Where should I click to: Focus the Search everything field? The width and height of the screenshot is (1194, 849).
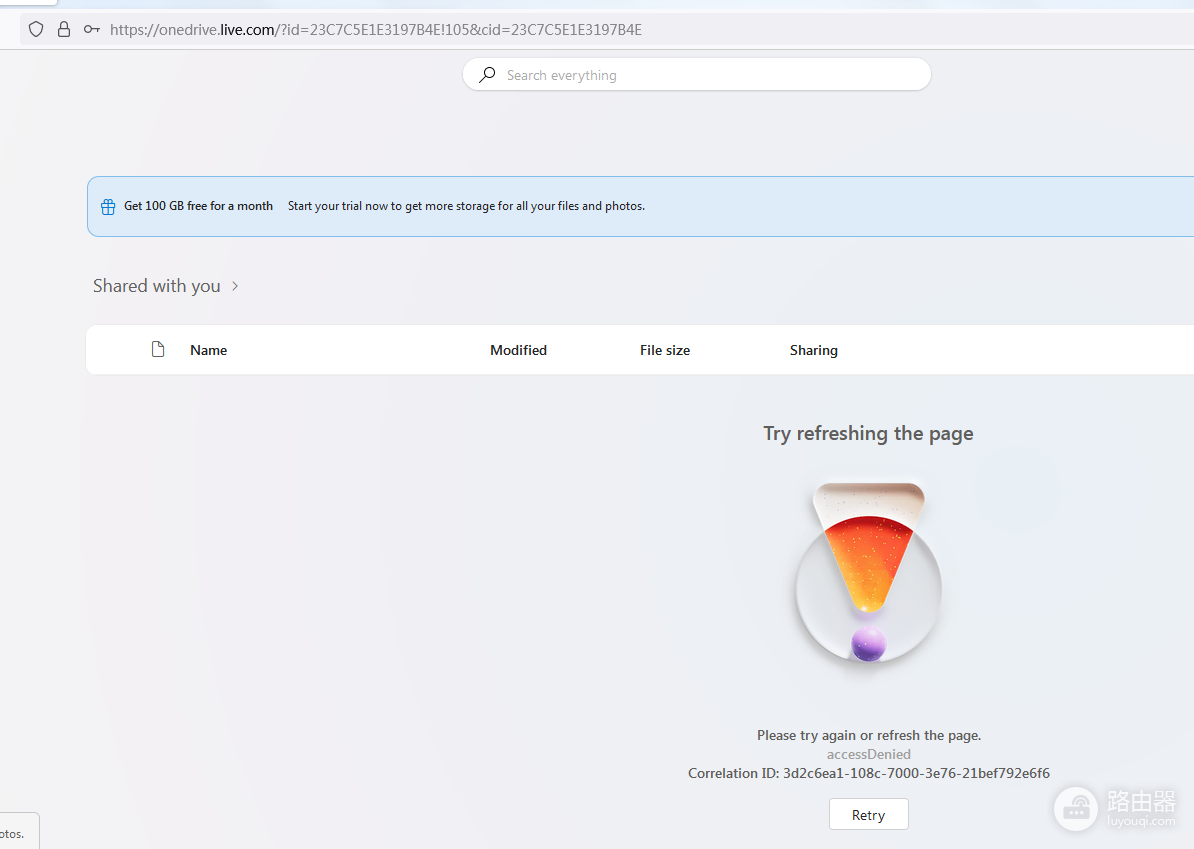click(697, 75)
